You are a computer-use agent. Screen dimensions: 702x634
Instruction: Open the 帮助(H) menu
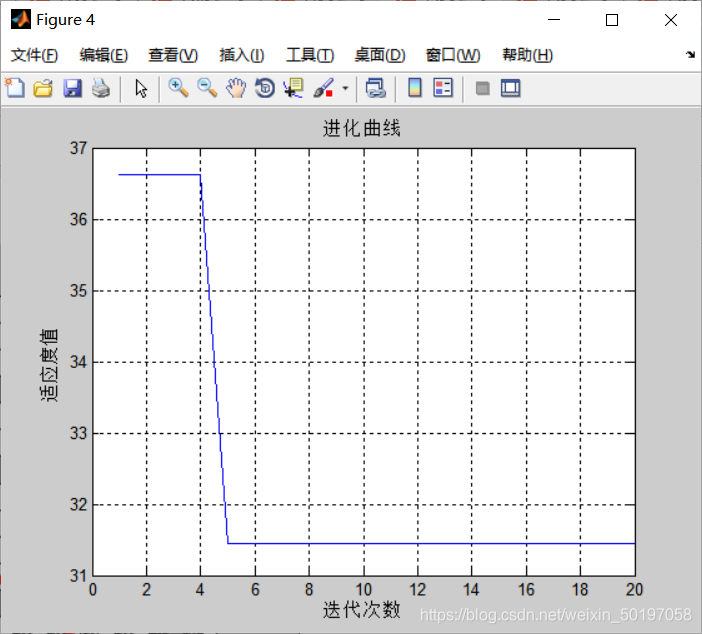click(527, 55)
